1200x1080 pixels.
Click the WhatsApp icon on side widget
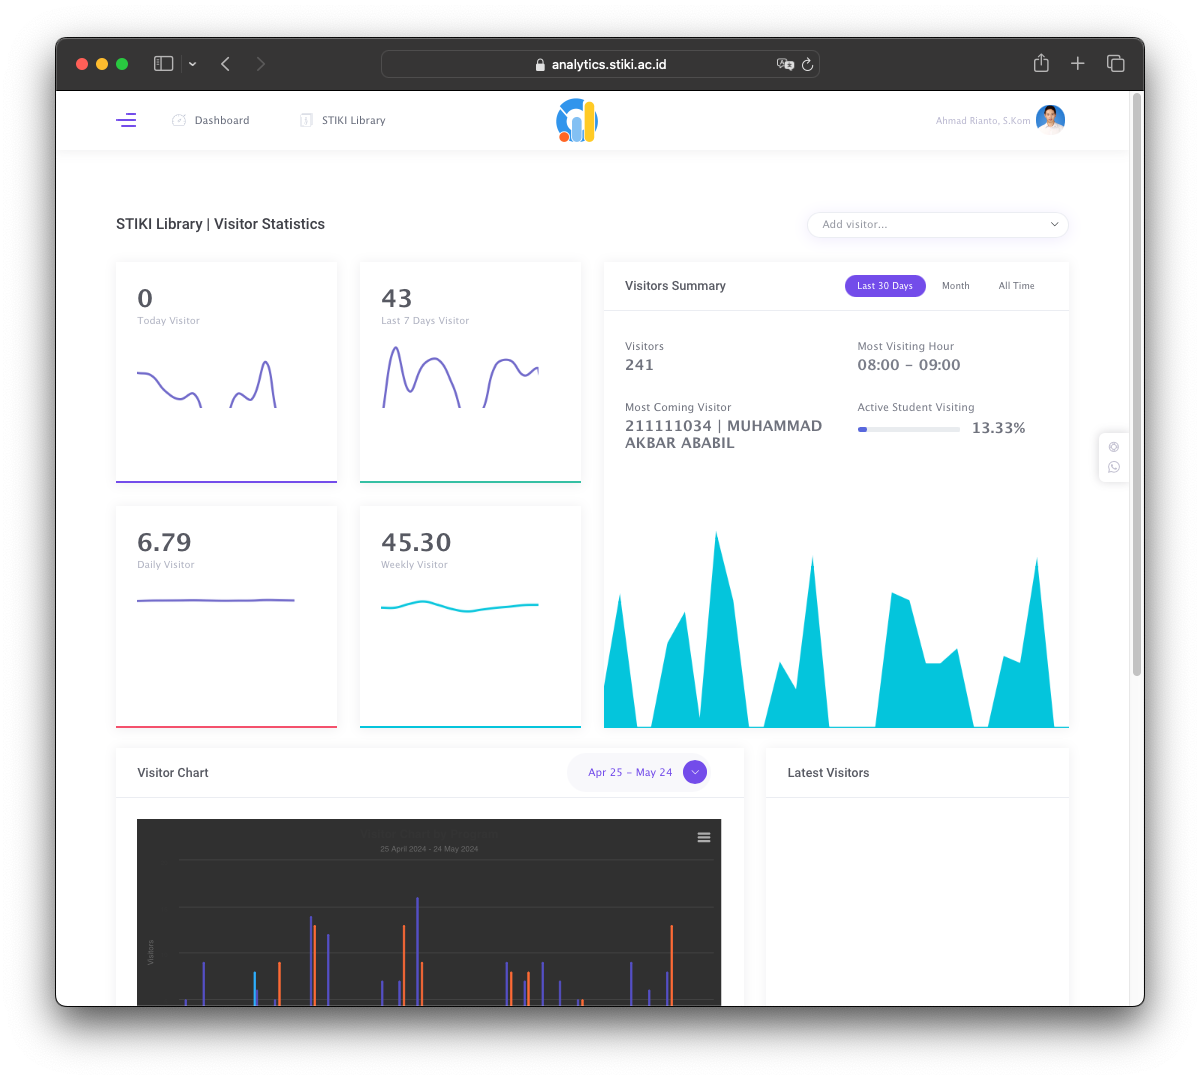(x=1114, y=467)
